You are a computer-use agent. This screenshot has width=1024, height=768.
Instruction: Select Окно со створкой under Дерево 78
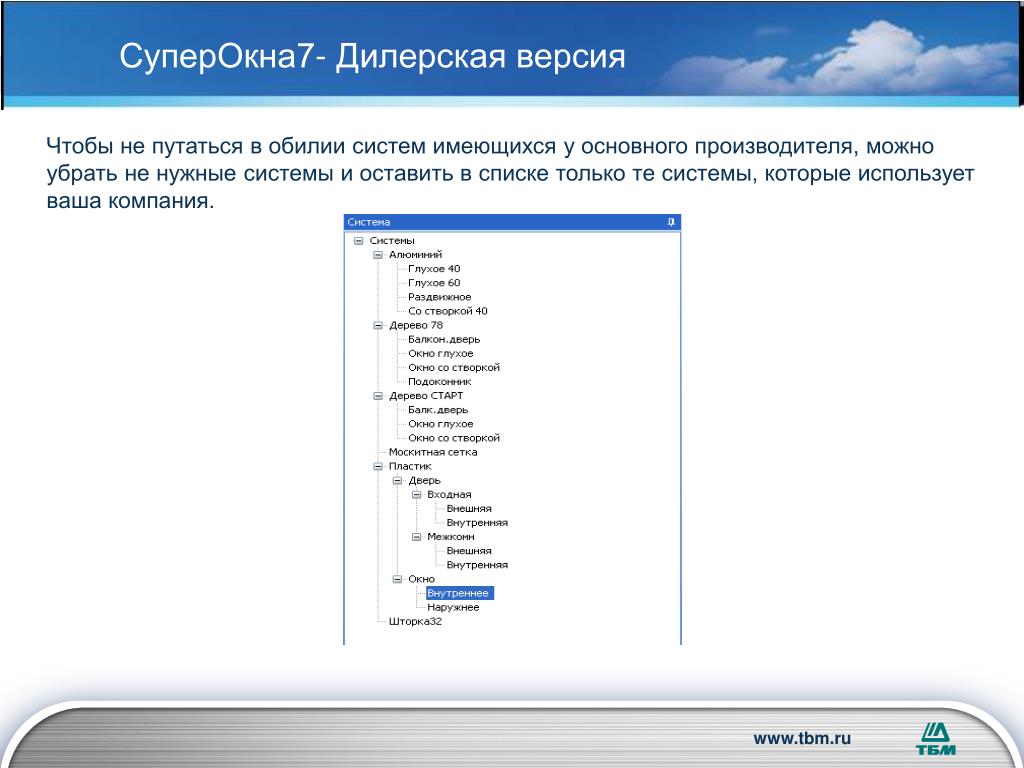454,368
